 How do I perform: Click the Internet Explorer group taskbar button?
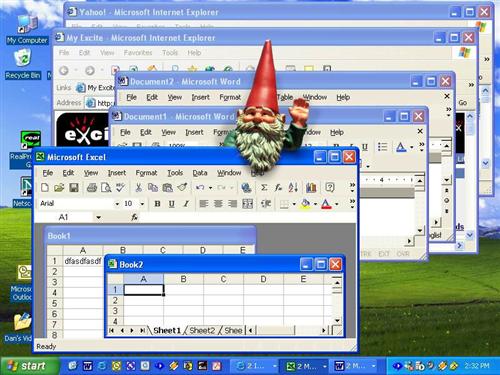point(255,366)
